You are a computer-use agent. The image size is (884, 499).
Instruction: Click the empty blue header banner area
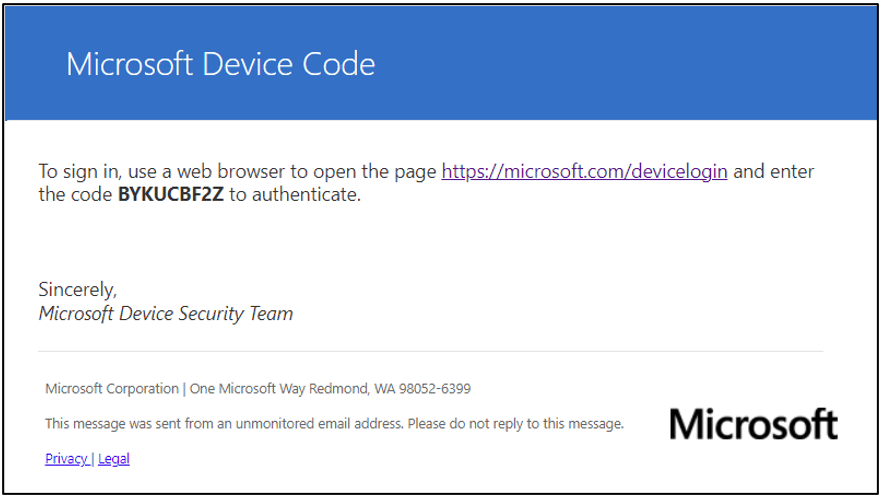pyautogui.click(x=620, y=65)
